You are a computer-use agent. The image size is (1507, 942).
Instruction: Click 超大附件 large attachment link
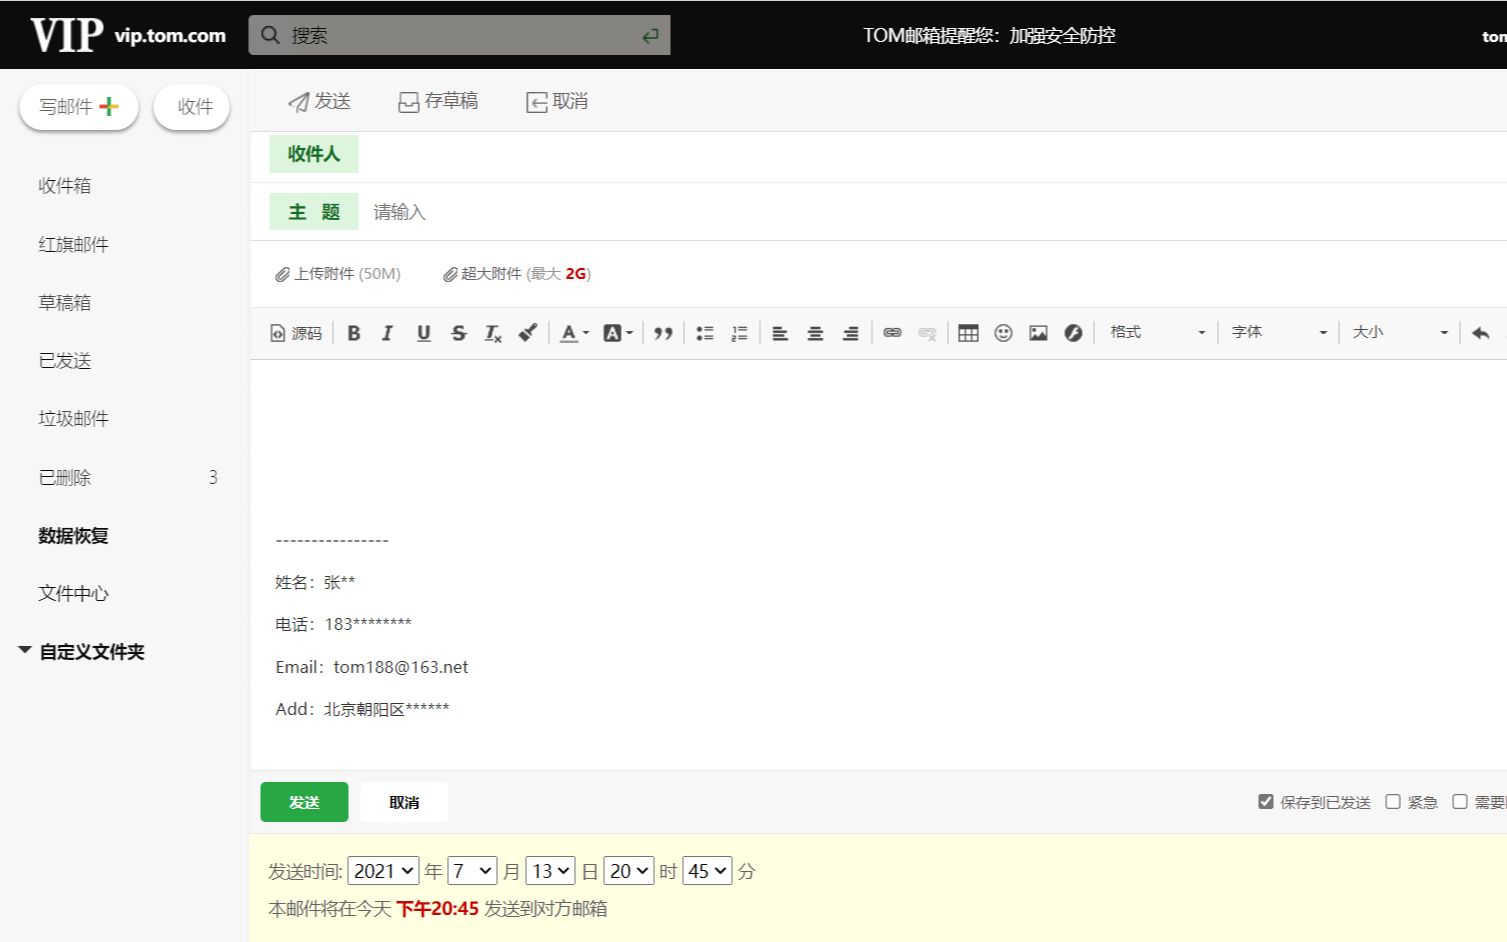pyautogui.click(x=517, y=274)
